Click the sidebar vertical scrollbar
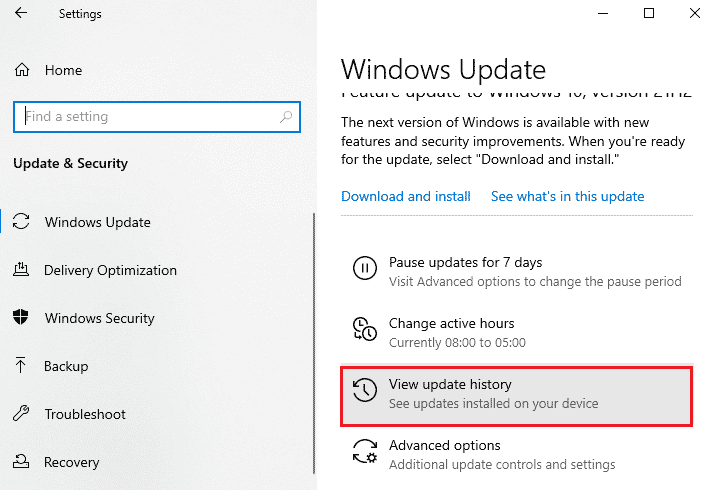 [x=314, y=343]
